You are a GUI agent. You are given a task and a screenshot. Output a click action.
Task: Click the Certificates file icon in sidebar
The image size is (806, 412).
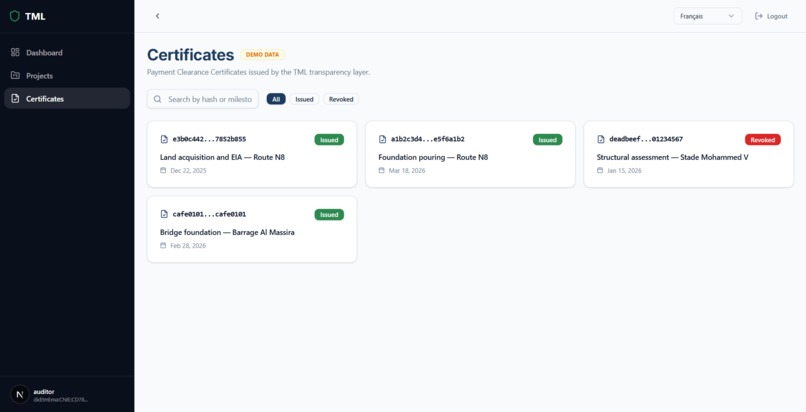point(15,99)
